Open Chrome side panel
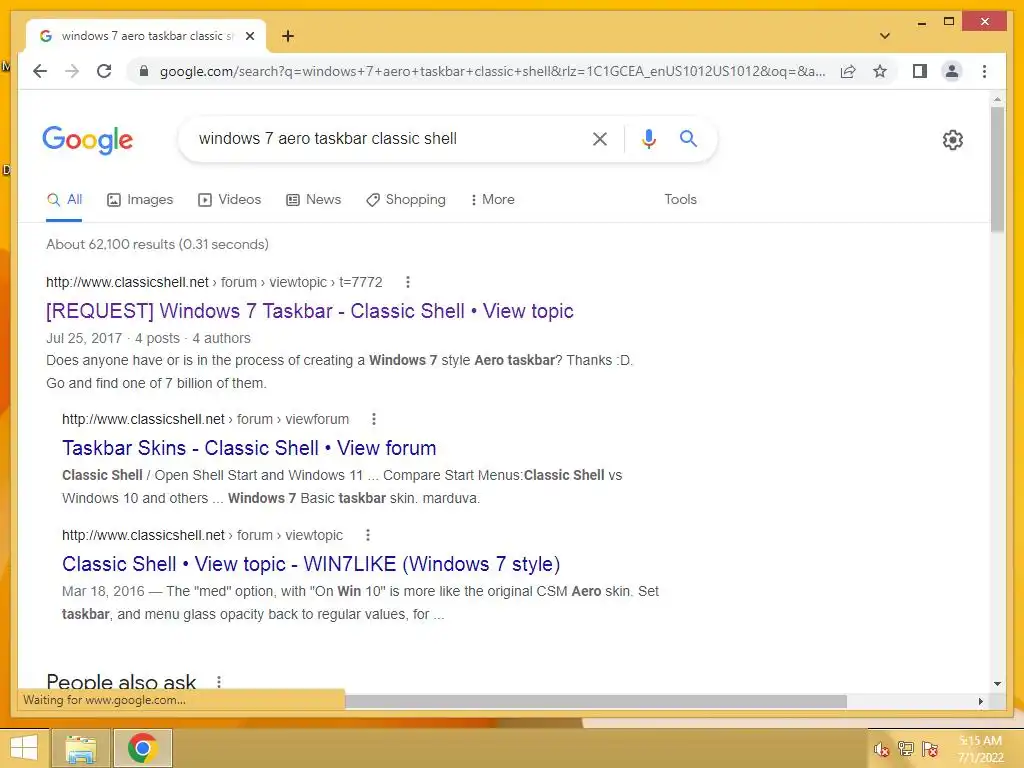1024x768 pixels. tap(920, 71)
